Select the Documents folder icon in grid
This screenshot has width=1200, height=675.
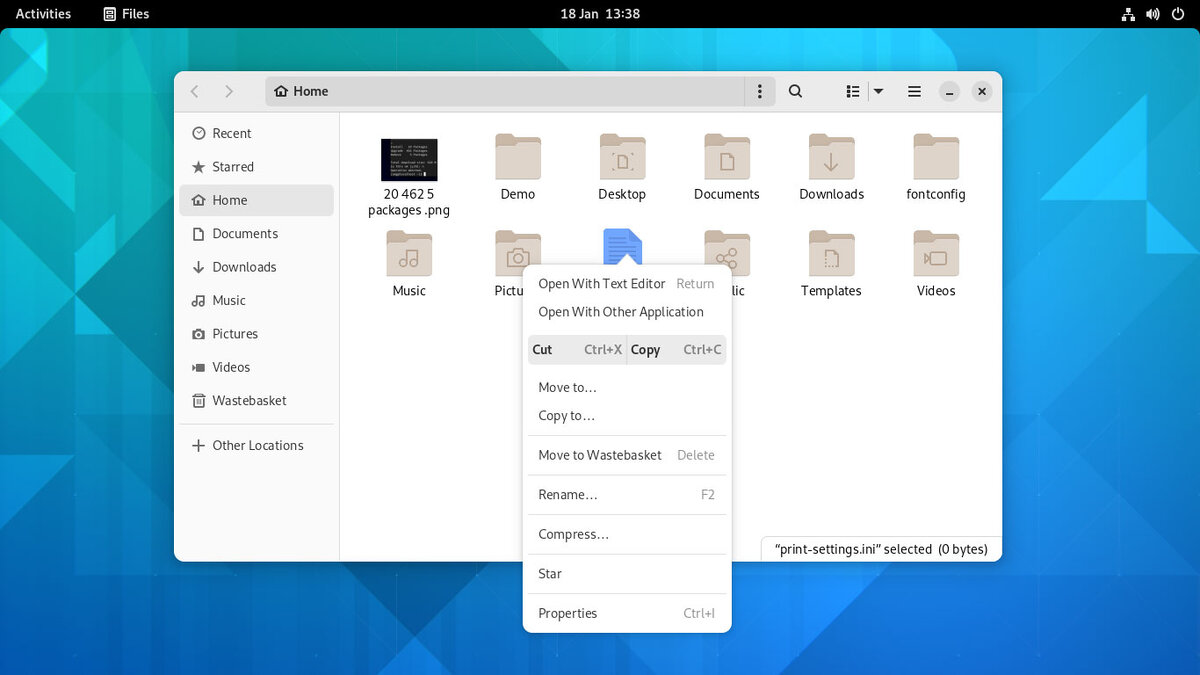point(727,157)
